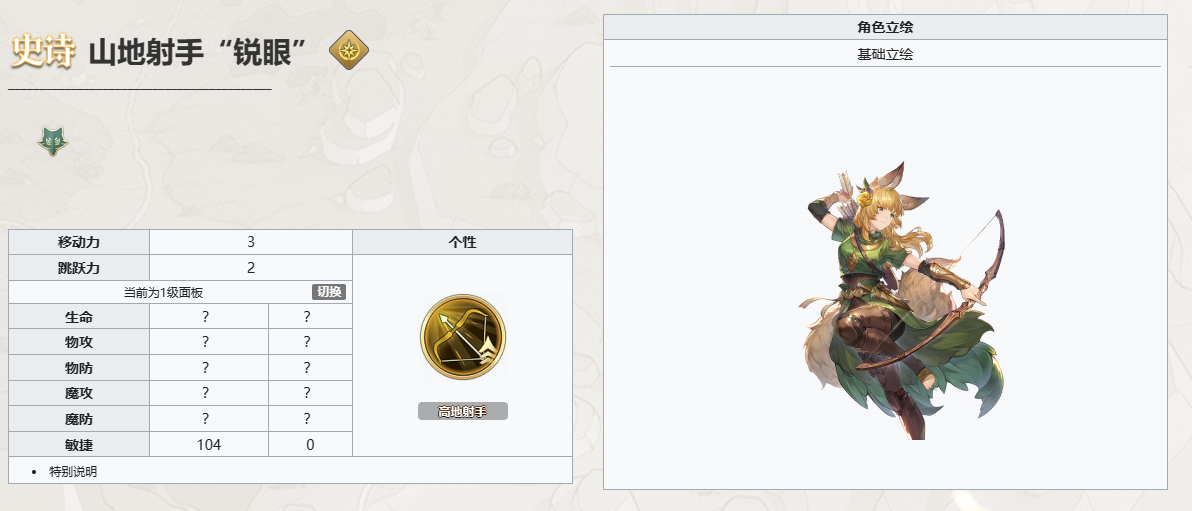Click the 当前为1级面板 status text
The width and height of the screenshot is (1192, 511).
(163, 292)
